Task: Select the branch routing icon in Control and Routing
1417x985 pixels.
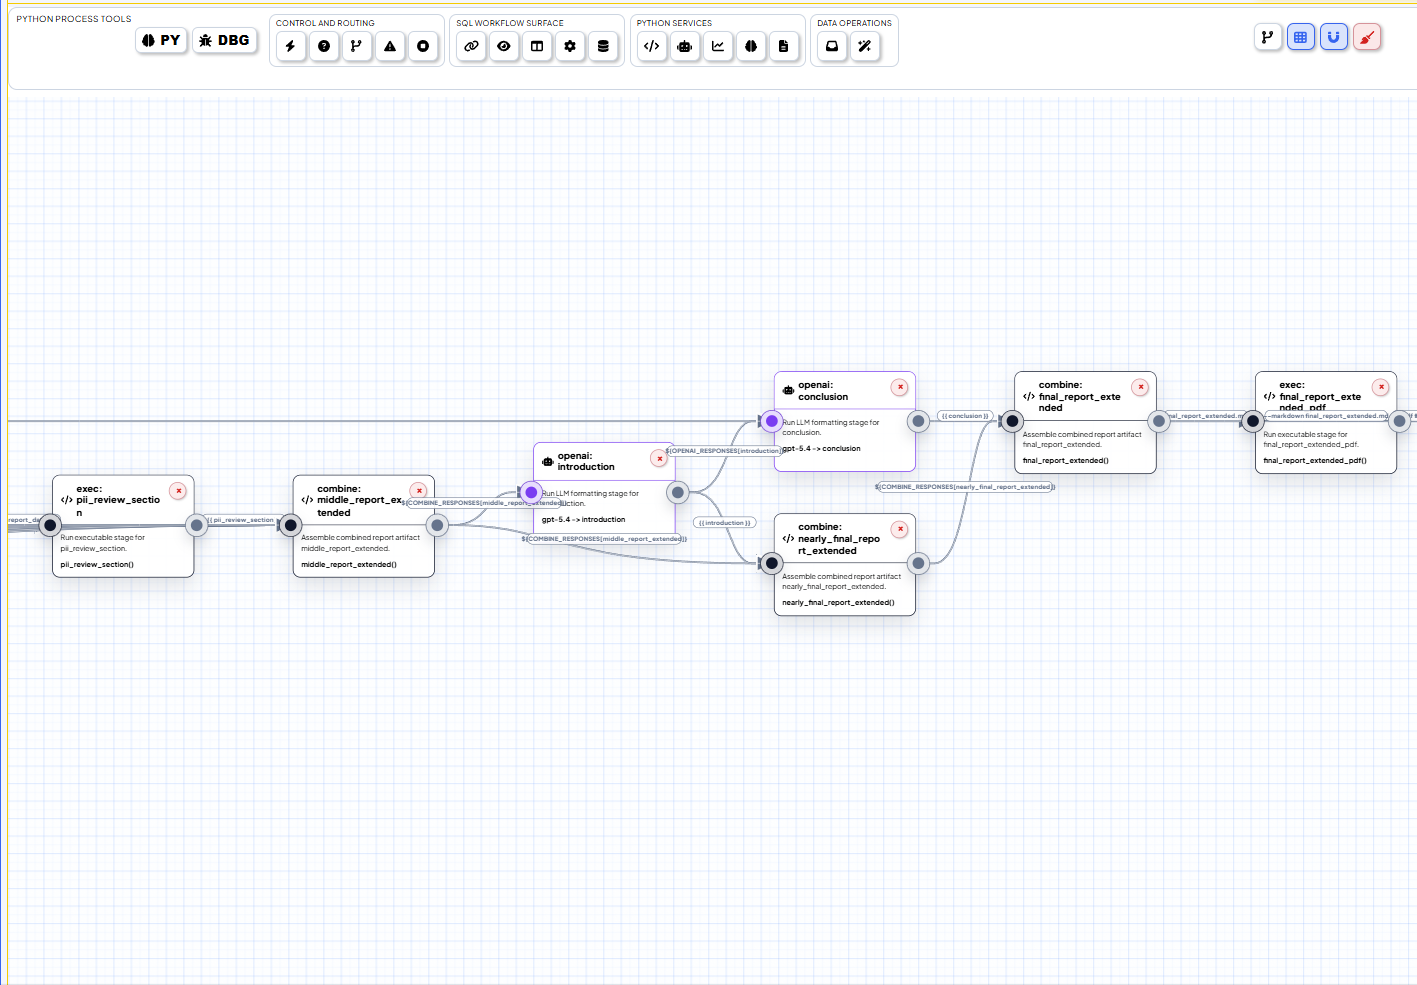Action: (357, 46)
